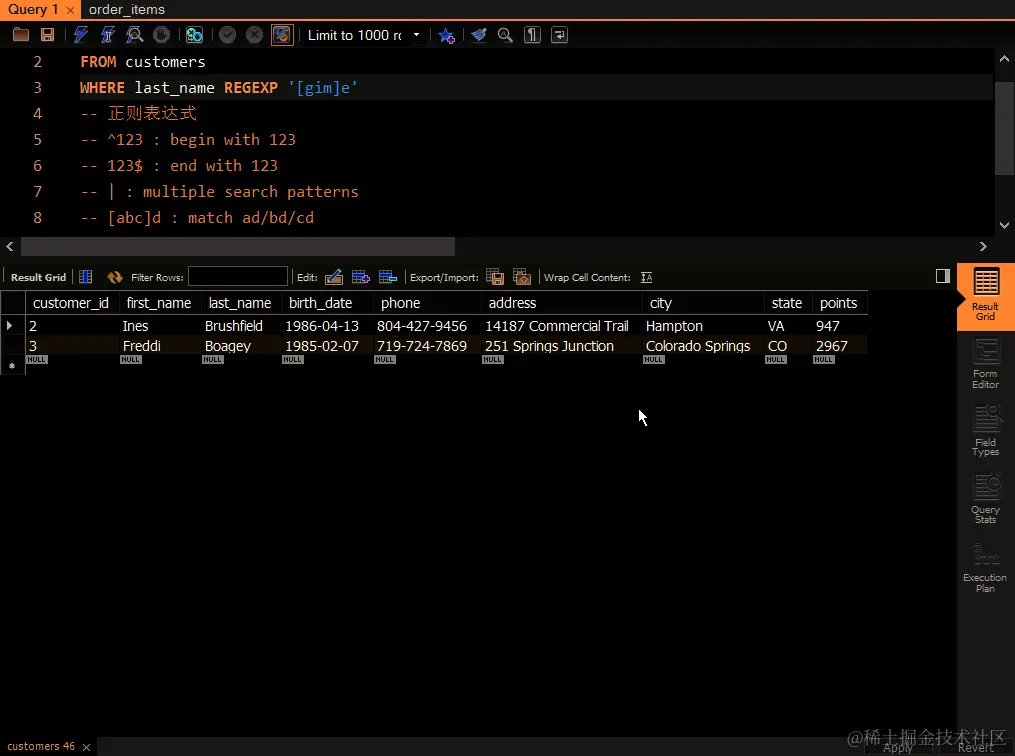Delete selected rows icon

click(388, 277)
